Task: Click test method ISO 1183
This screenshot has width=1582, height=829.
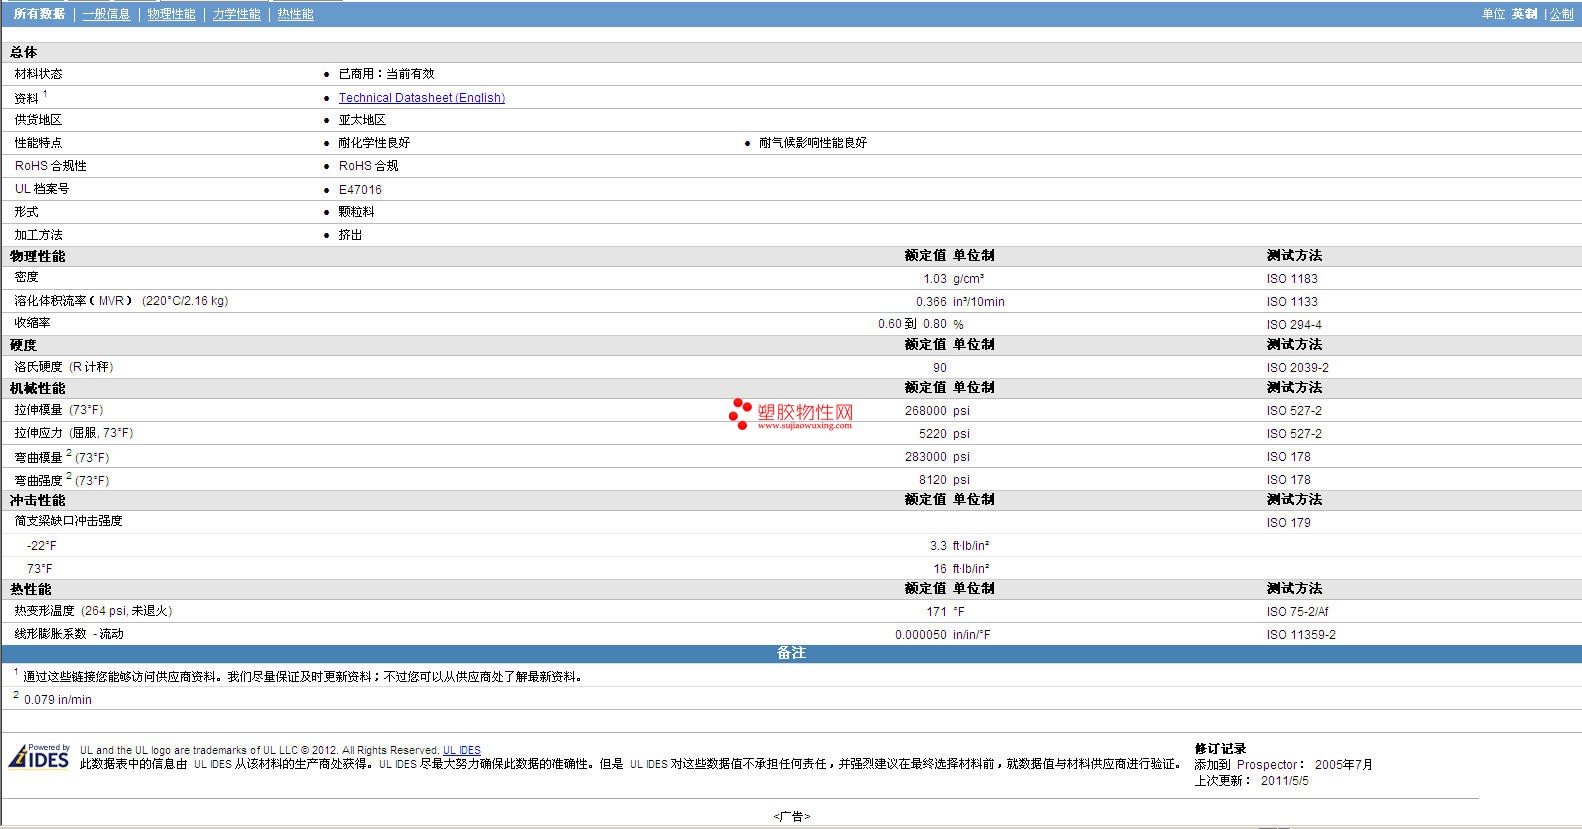Action: click(1292, 279)
